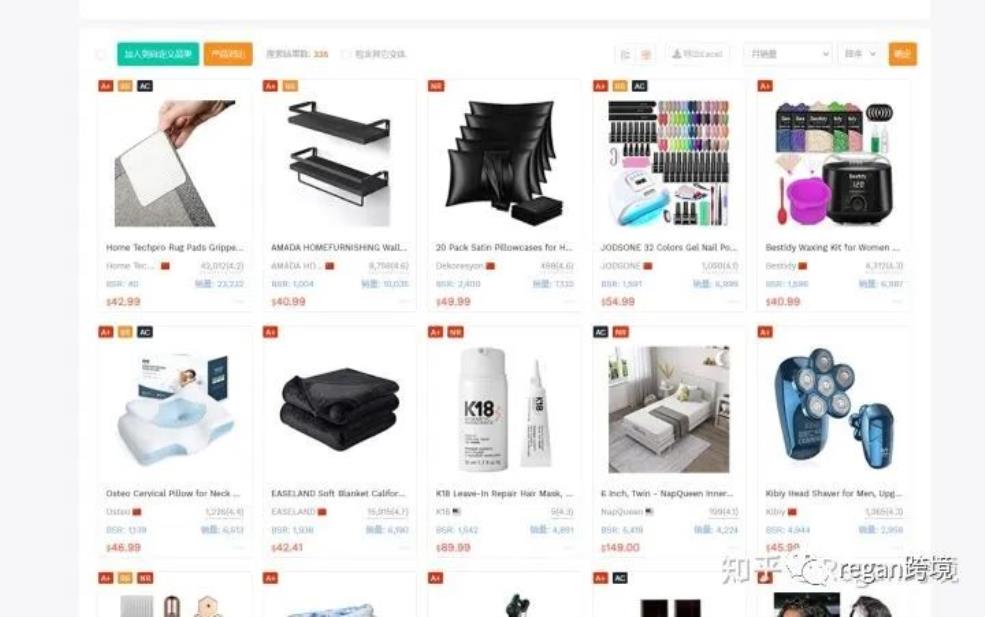Click the A+ badge on Rug Pads card
Viewport: 985px width, 617px height.
click(106, 86)
